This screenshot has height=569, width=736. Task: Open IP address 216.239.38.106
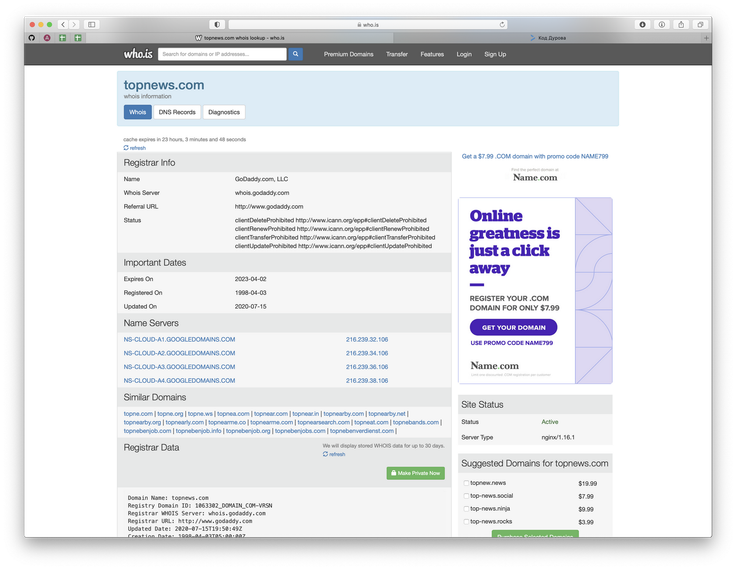367,381
